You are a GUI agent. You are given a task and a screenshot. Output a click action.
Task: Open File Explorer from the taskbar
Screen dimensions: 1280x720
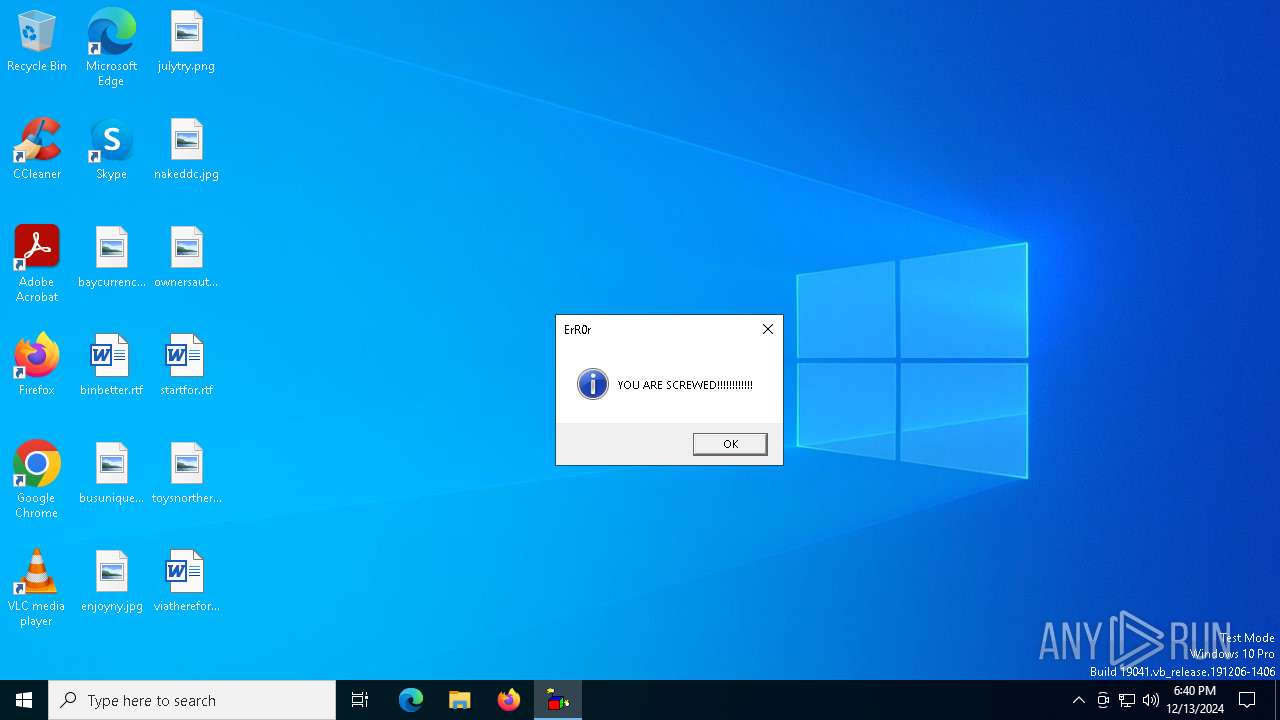[x=460, y=700]
